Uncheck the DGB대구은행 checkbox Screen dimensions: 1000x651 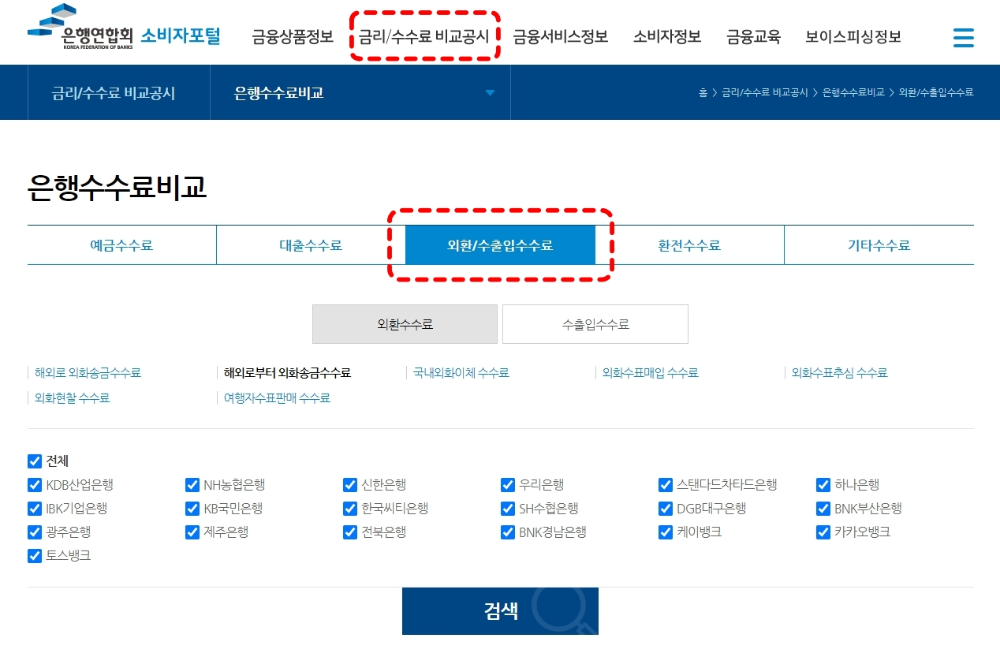coord(665,508)
